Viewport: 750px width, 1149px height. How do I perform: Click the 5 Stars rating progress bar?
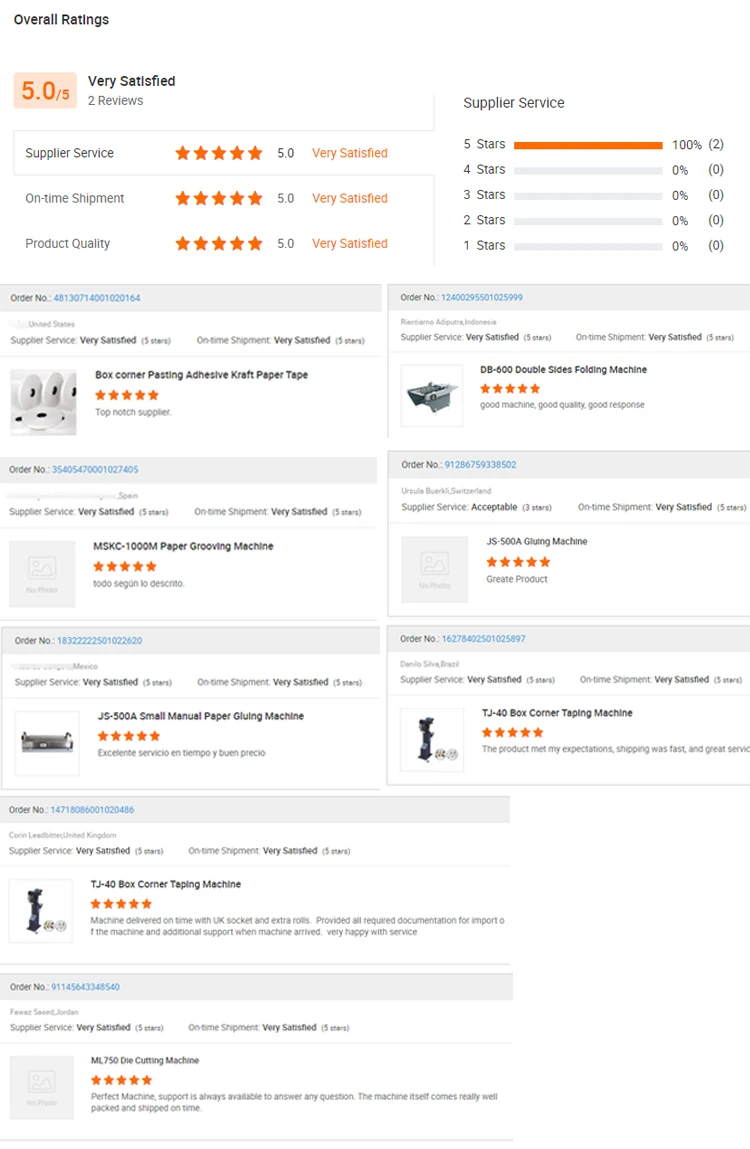click(x=588, y=145)
